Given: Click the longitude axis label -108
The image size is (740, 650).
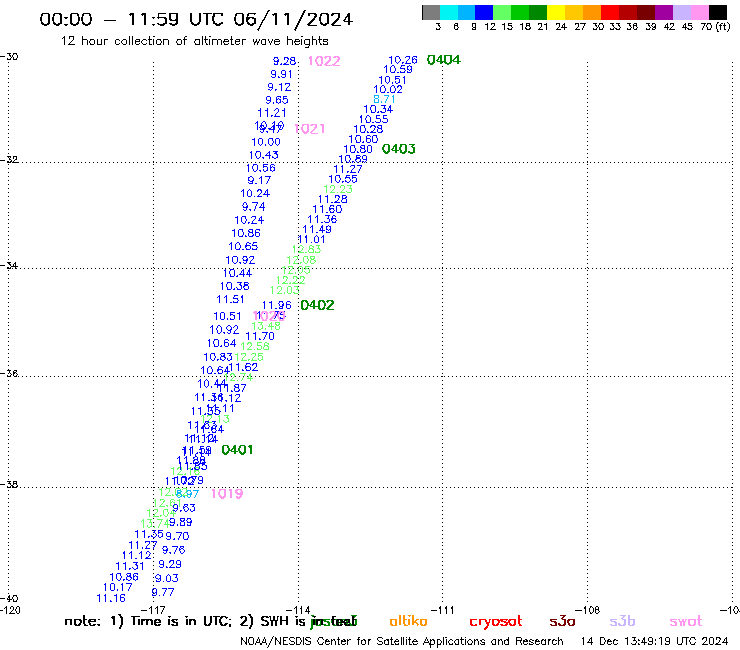Looking at the screenshot, I should click(588, 610).
